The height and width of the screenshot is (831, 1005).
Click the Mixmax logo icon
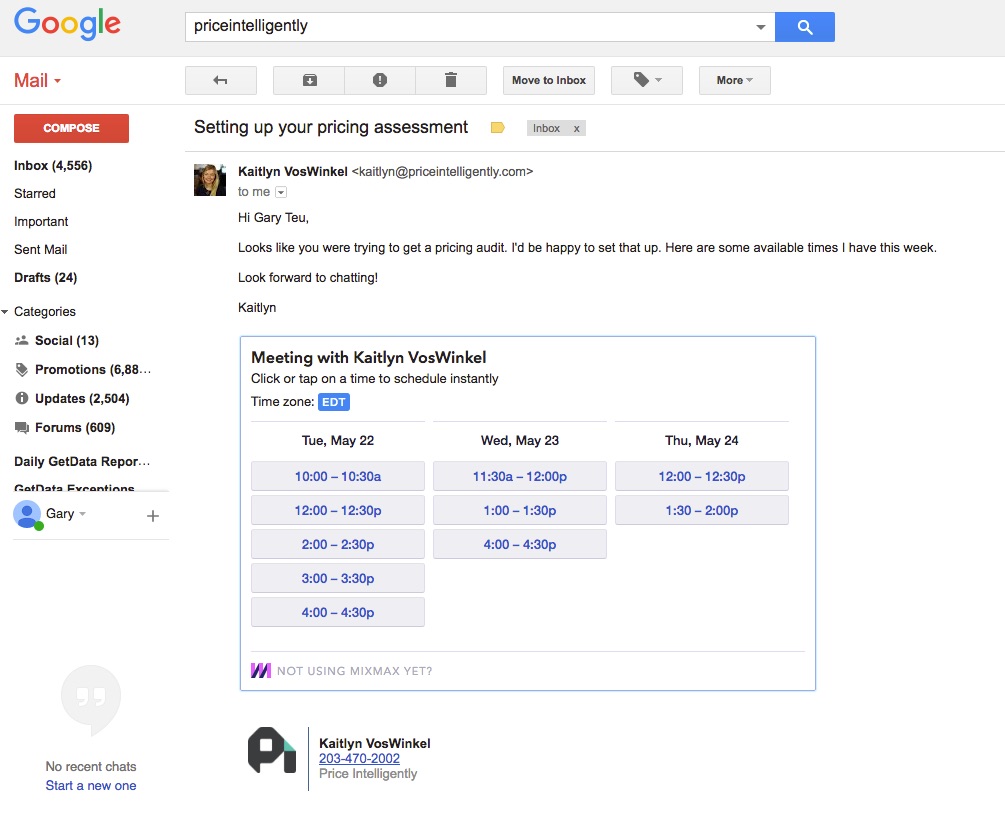(x=261, y=671)
